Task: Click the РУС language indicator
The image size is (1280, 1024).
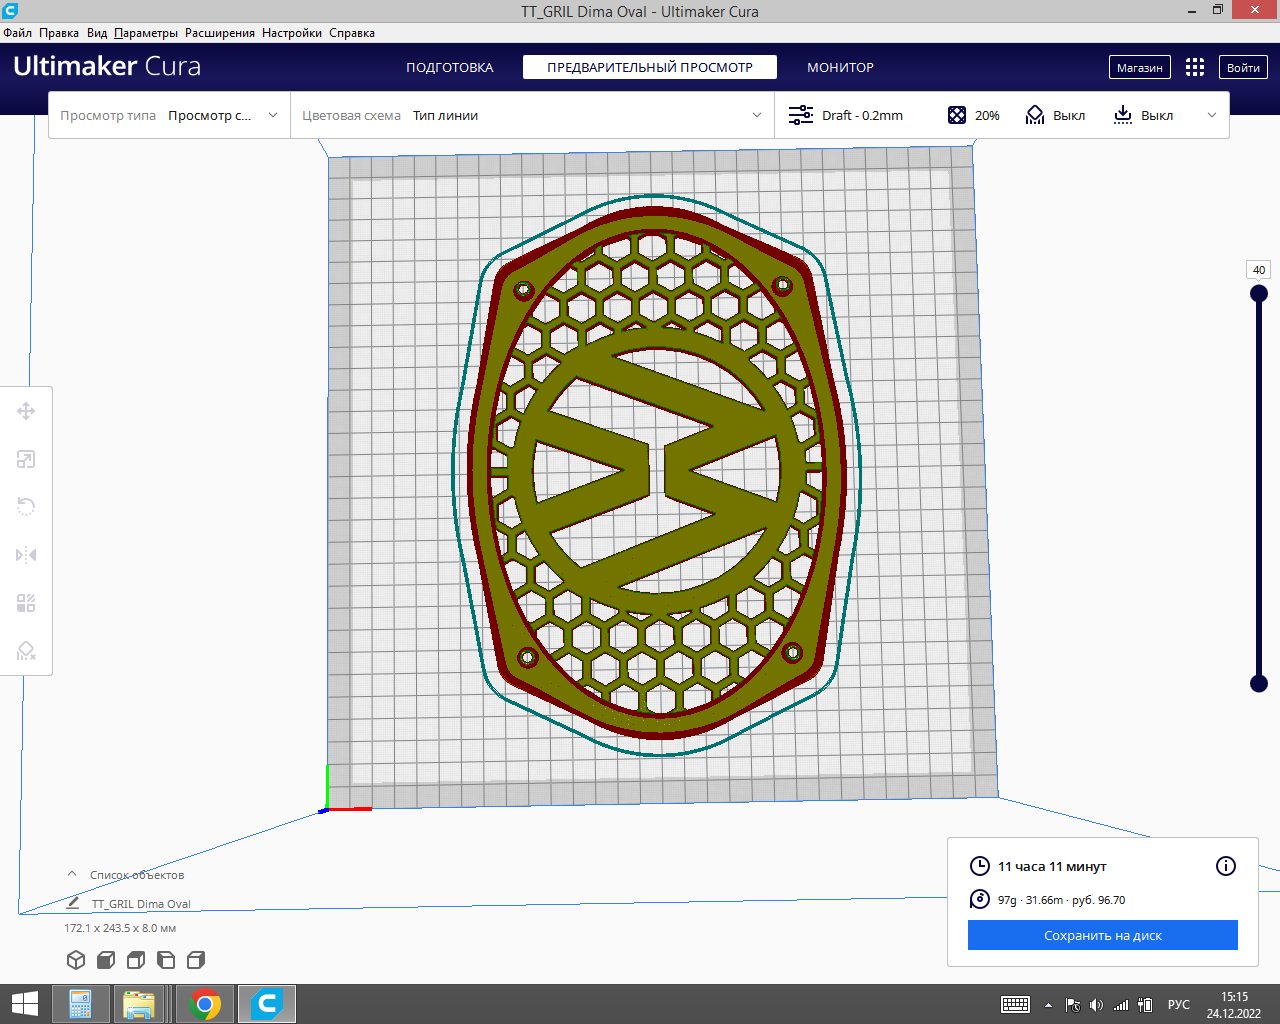Action: click(1179, 1005)
